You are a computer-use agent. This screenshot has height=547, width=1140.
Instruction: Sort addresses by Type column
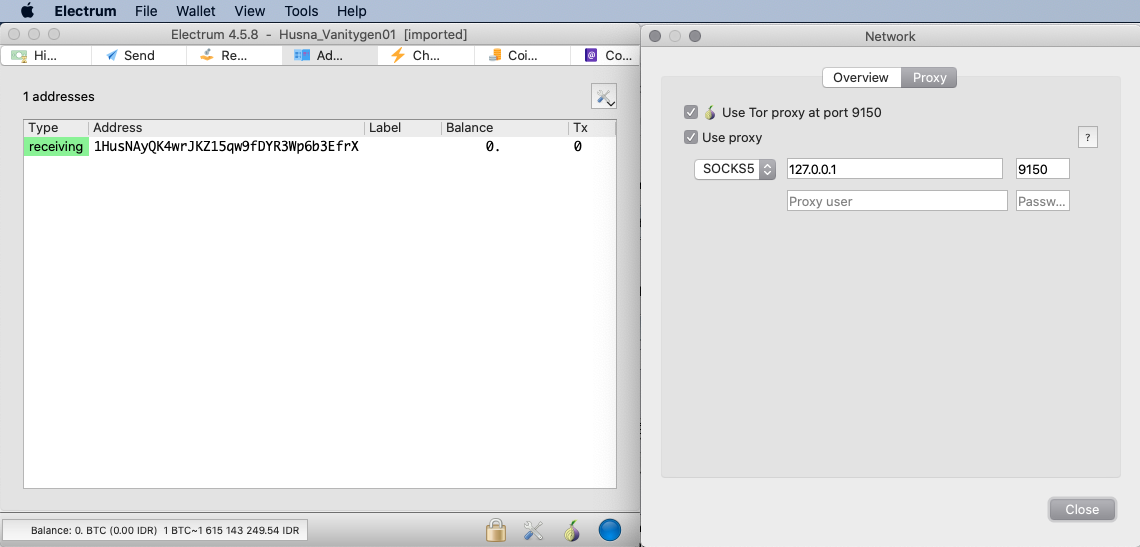click(56, 128)
